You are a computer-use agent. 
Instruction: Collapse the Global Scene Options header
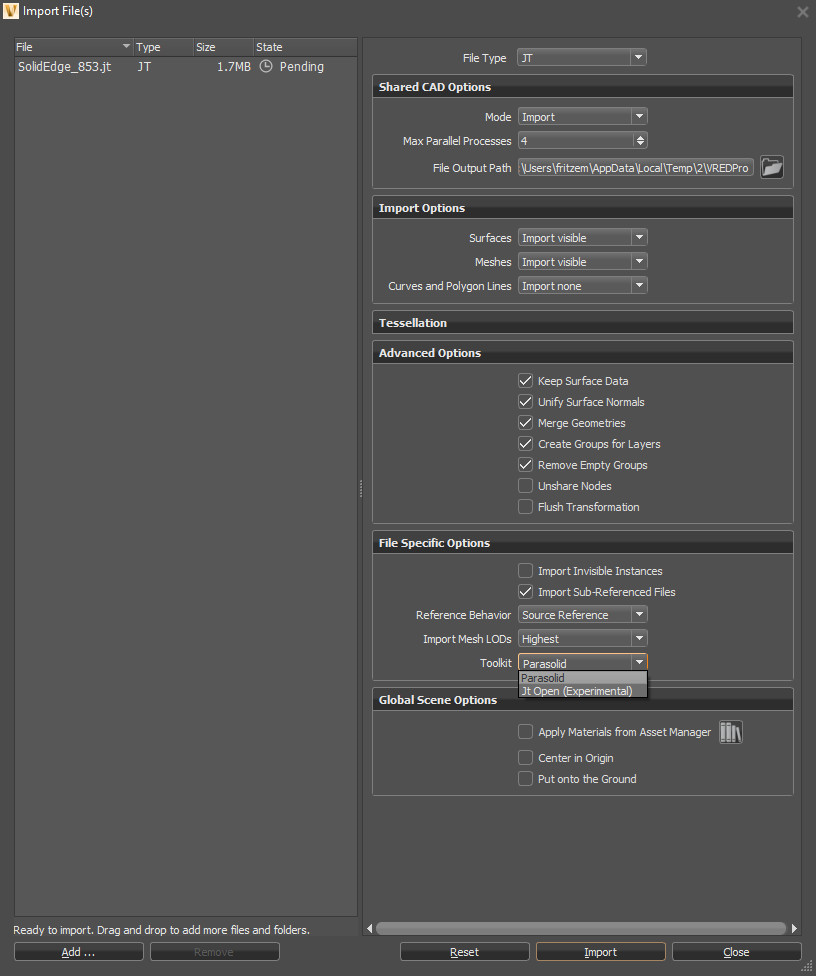click(x=583, y=700)
